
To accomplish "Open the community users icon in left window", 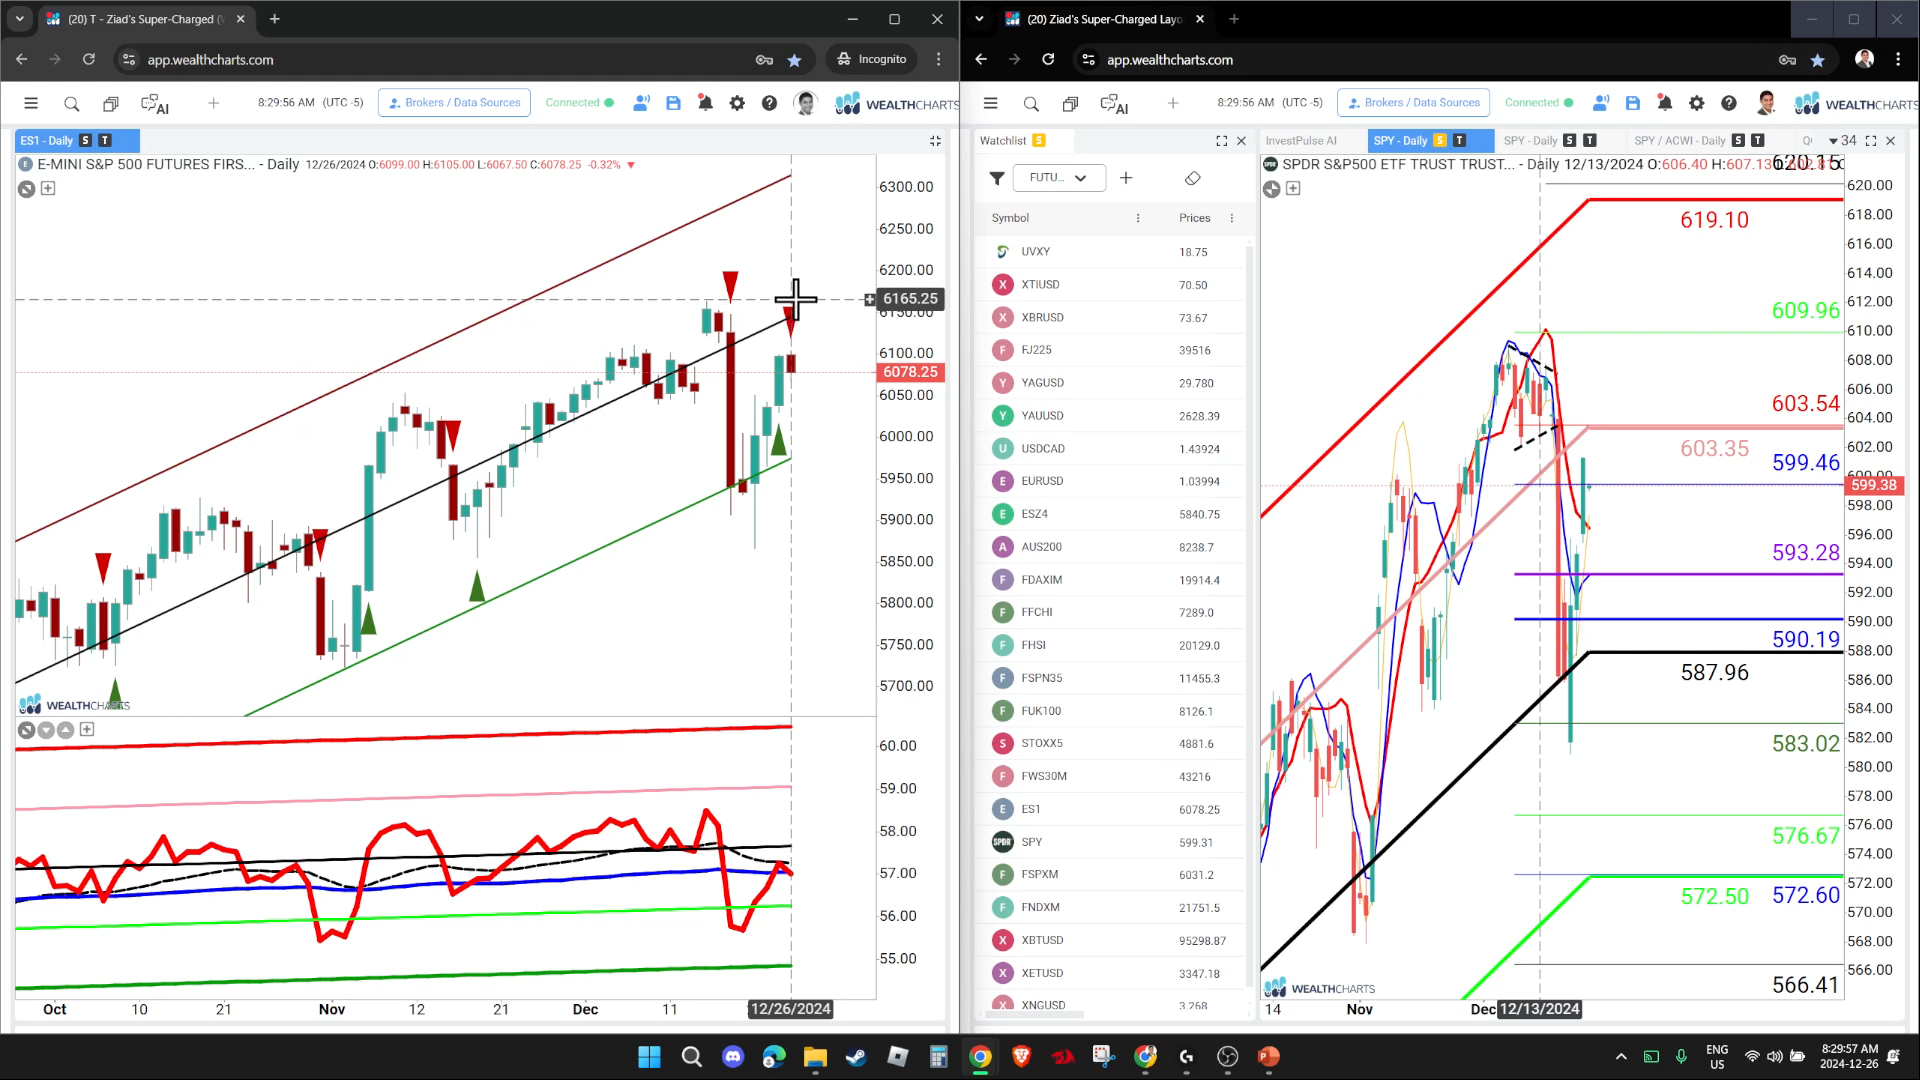I will tap(641, 103).
